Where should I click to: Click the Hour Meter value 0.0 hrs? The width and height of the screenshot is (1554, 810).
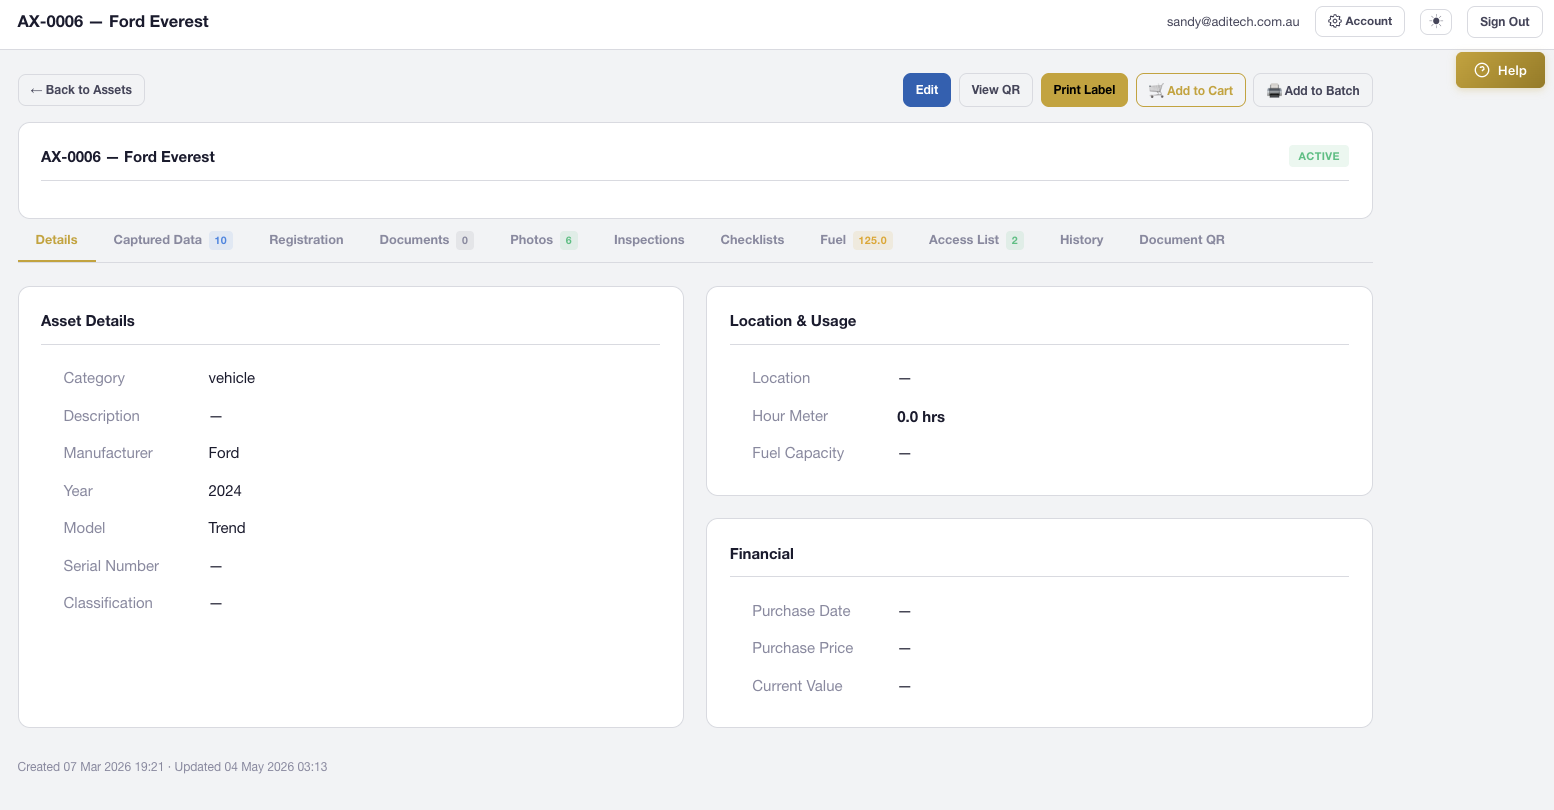point(921,417)
